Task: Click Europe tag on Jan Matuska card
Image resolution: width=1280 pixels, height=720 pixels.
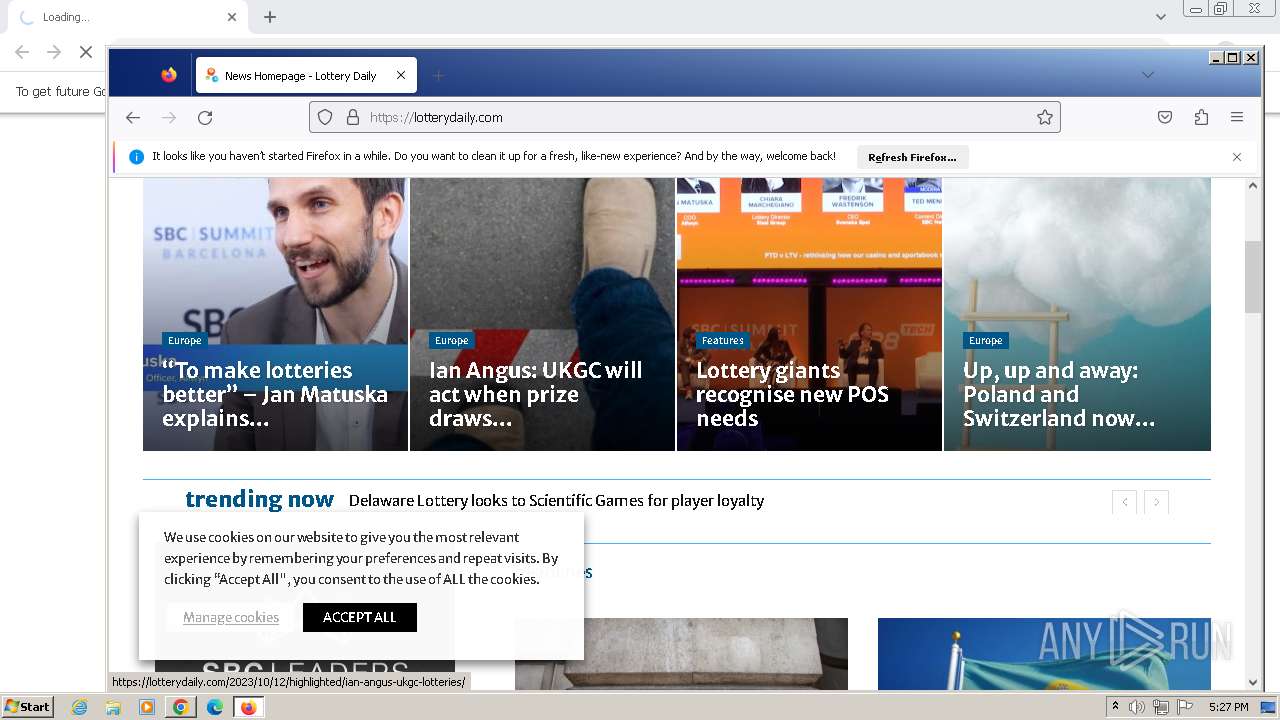Action: 184,340
